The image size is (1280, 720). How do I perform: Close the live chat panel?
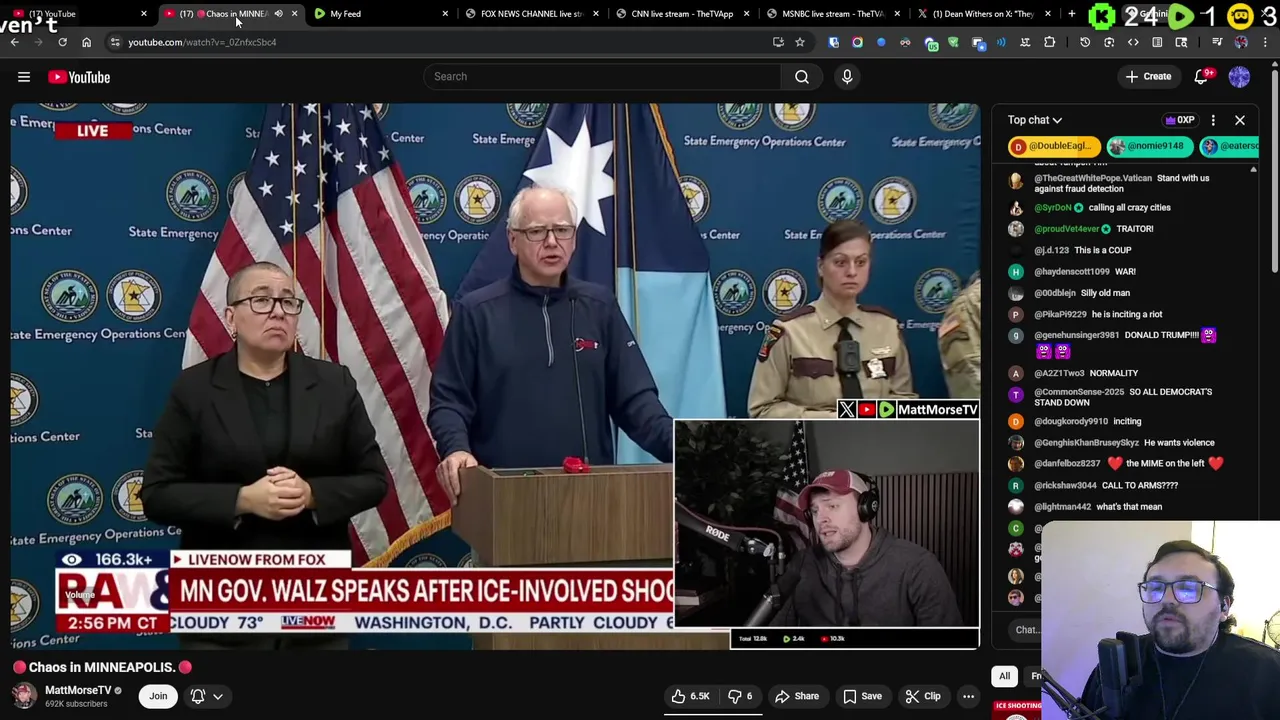(x=1240, y=120)
